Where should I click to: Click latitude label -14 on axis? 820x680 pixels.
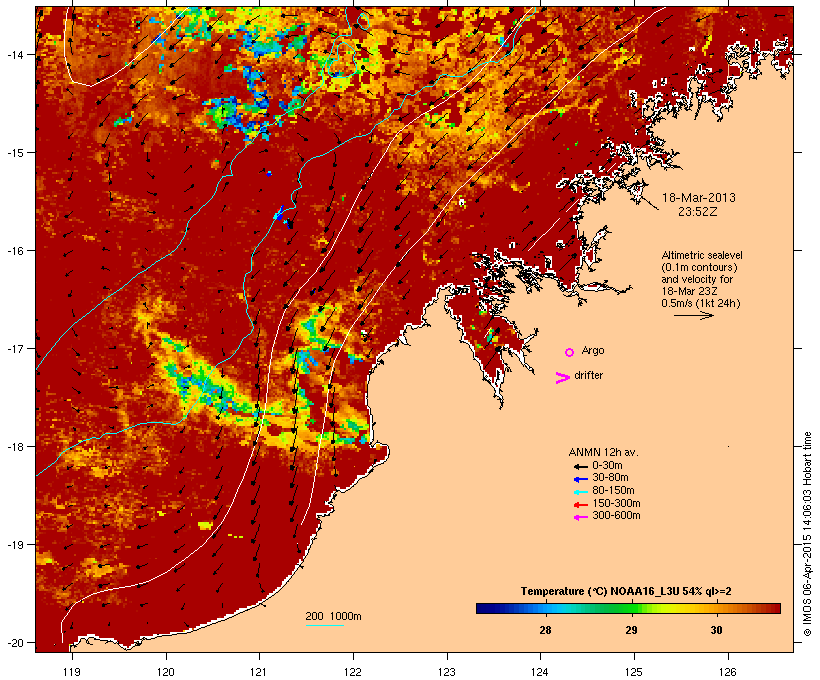(x=14, y=54)
